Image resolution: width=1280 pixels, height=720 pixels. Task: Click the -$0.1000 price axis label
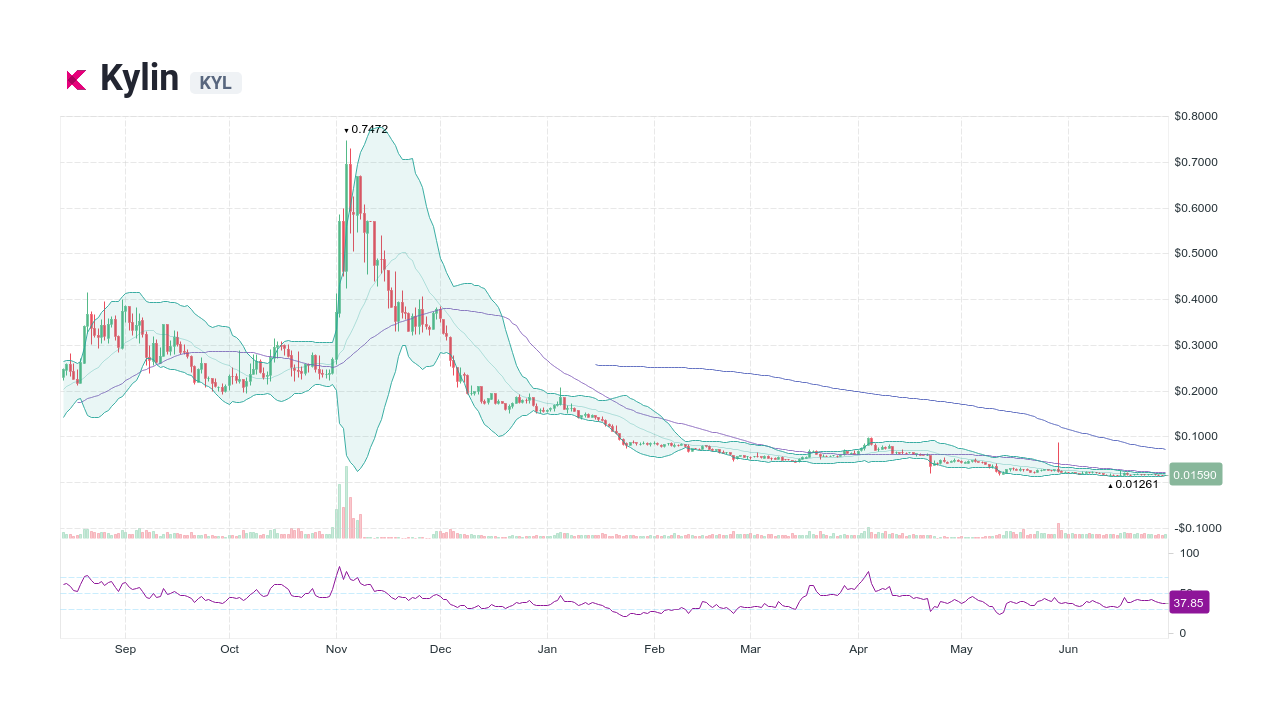coord(1198,528)
